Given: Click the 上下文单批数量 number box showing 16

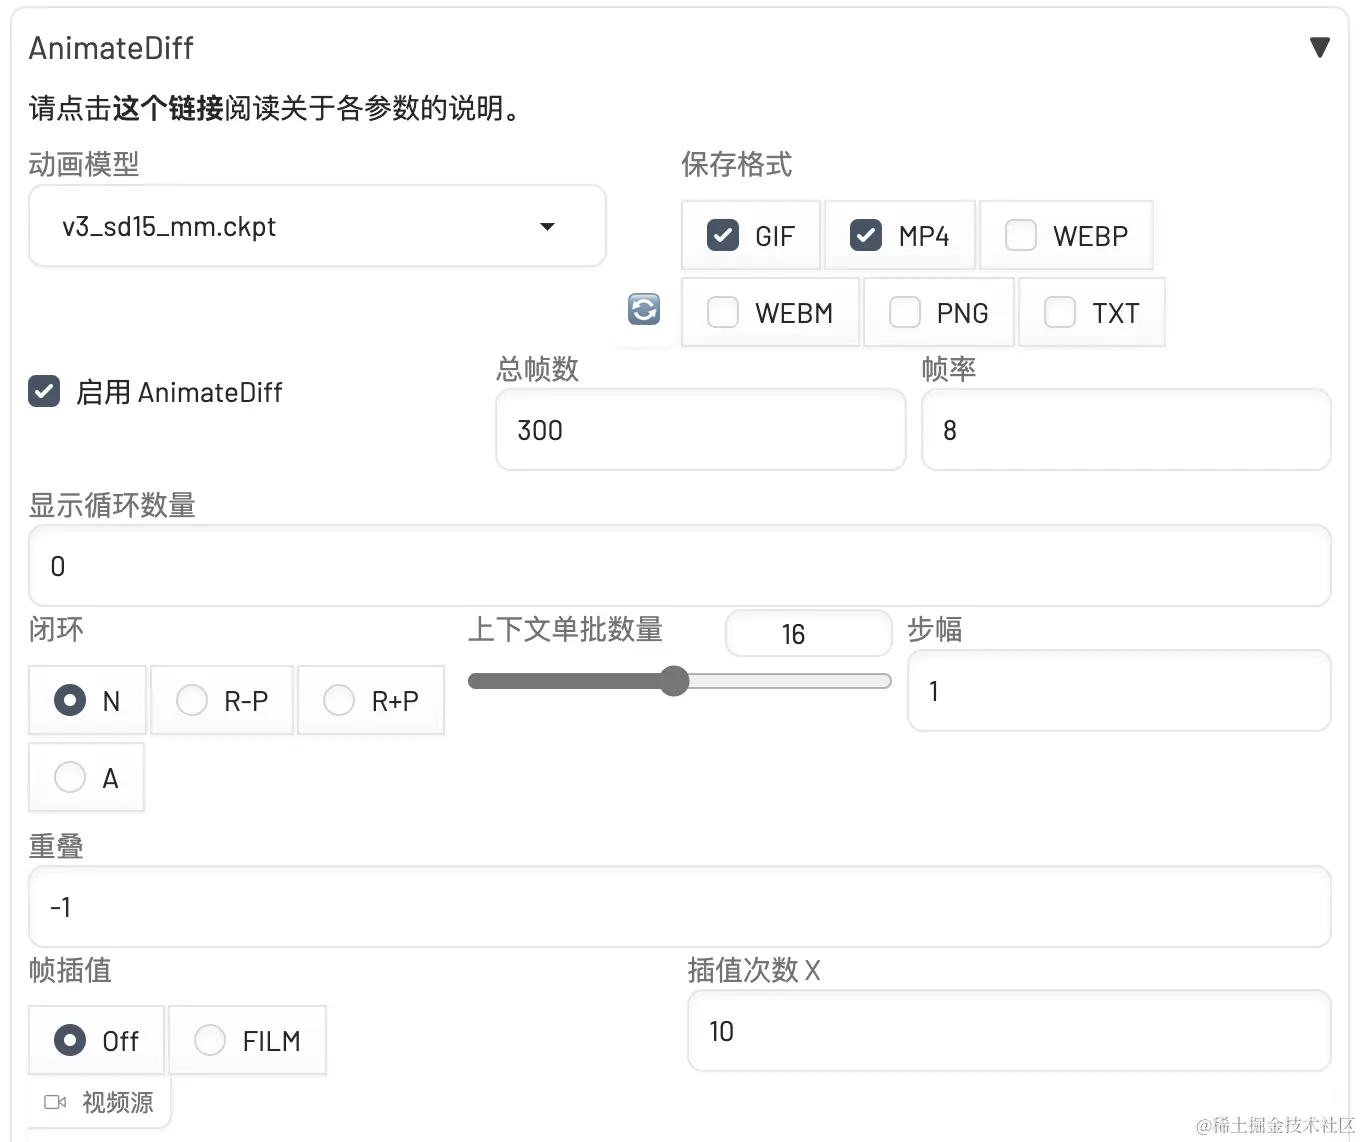Looking at the screenshot, I should [x=808, y=634].
